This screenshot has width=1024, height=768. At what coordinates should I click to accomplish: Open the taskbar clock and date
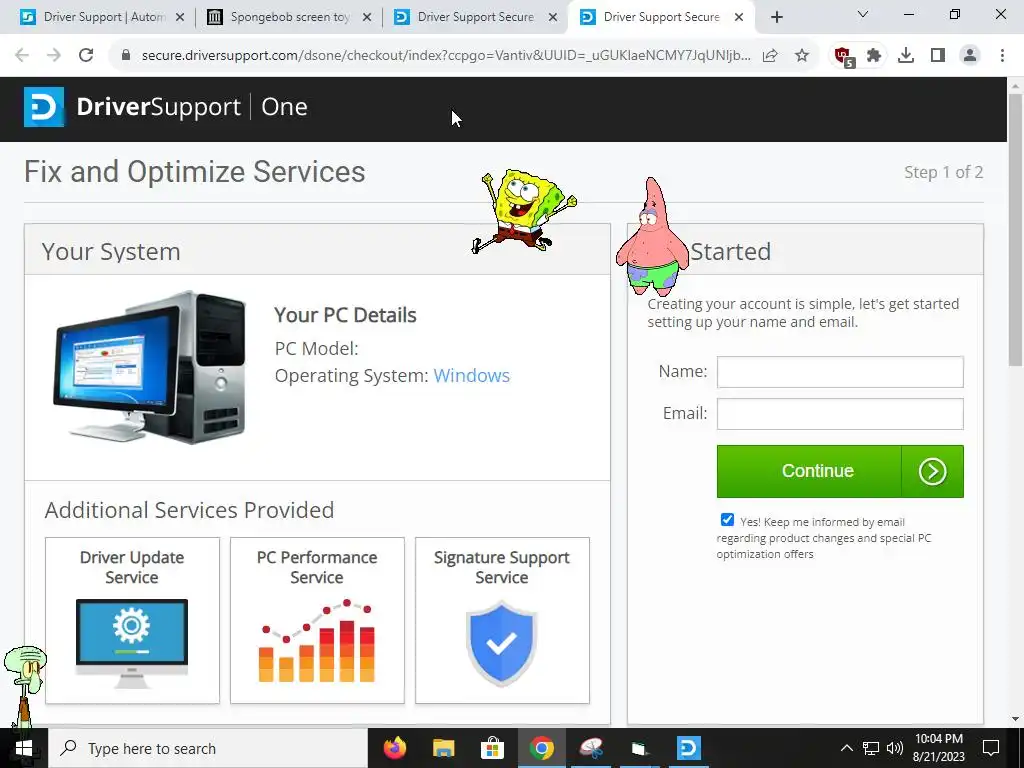tap(938, 748)
